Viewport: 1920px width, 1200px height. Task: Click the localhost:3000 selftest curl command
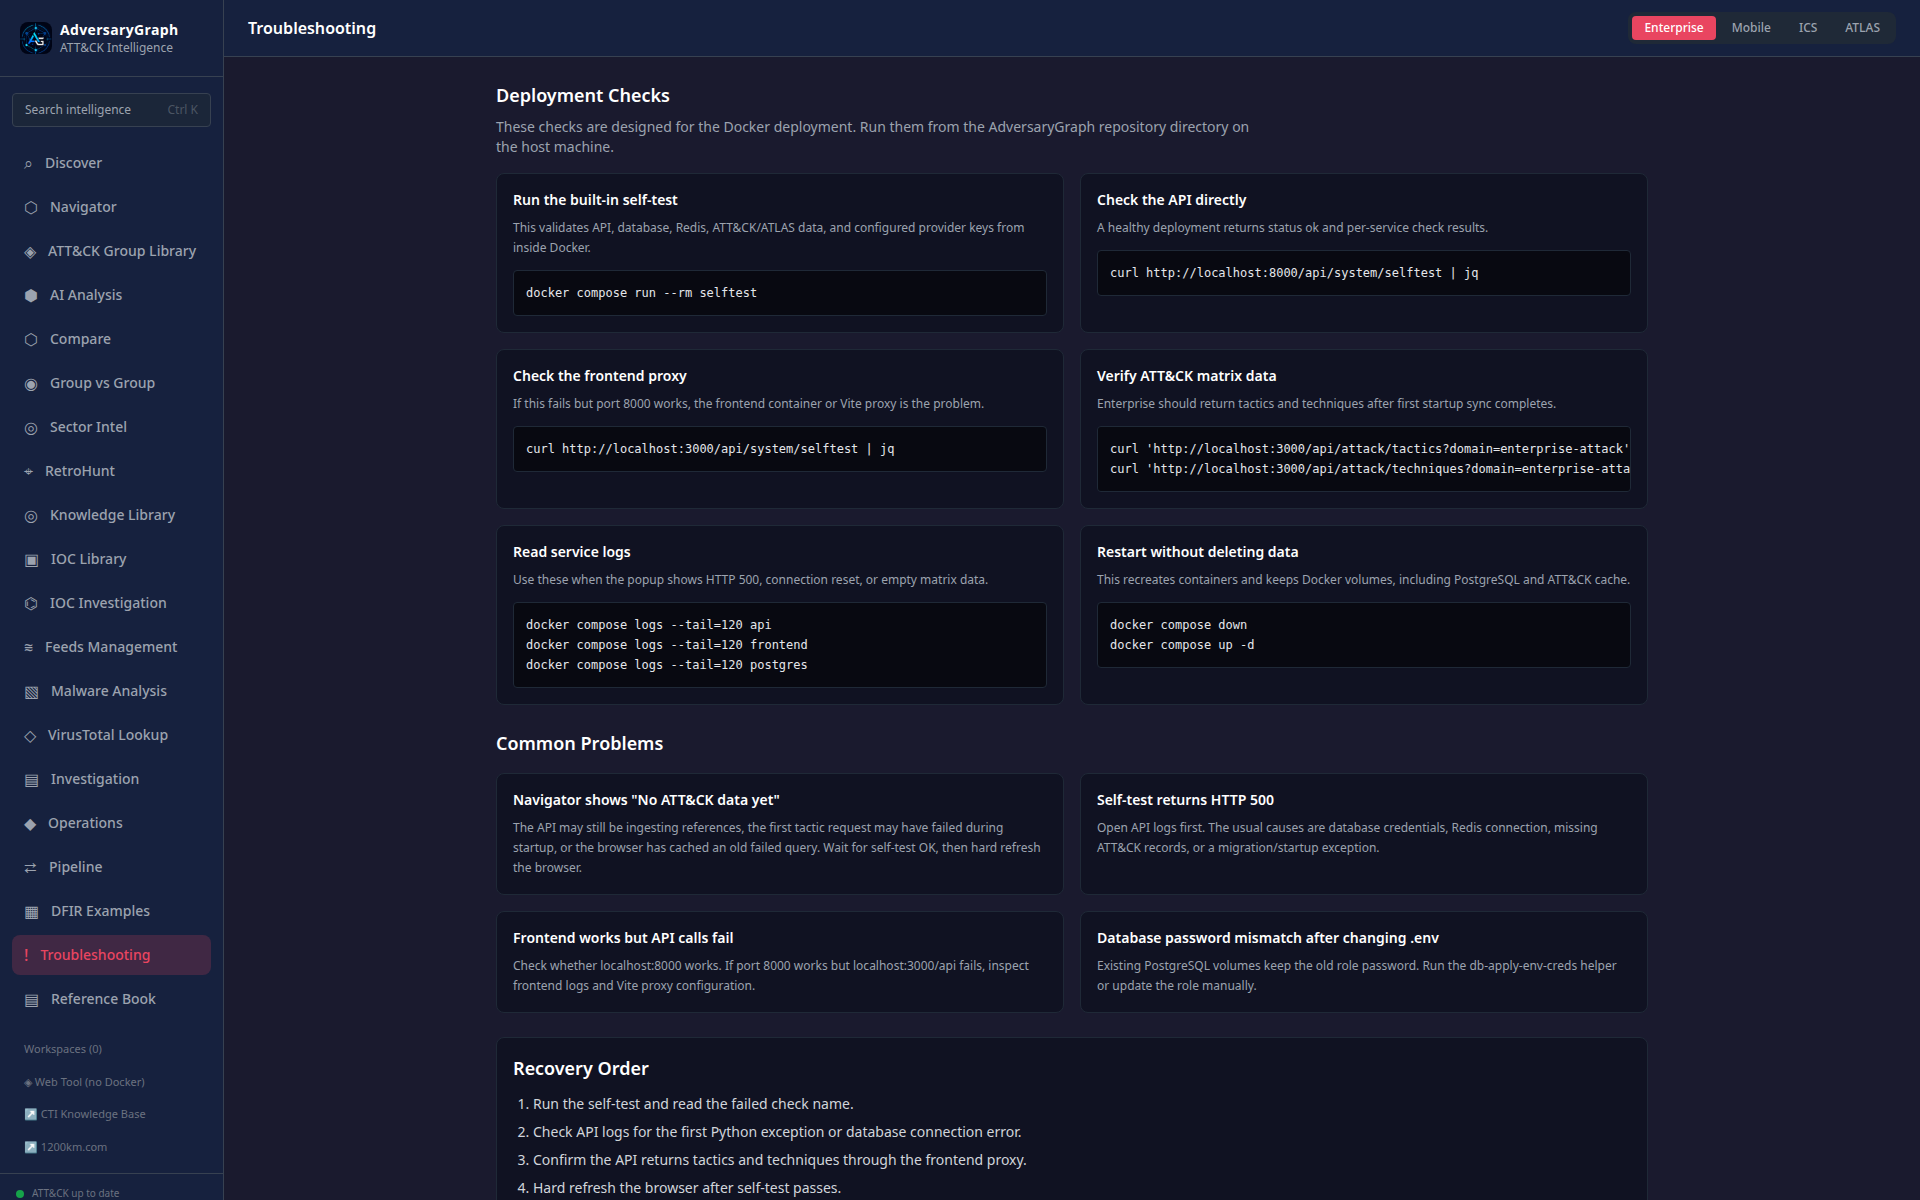click(710, 449)
